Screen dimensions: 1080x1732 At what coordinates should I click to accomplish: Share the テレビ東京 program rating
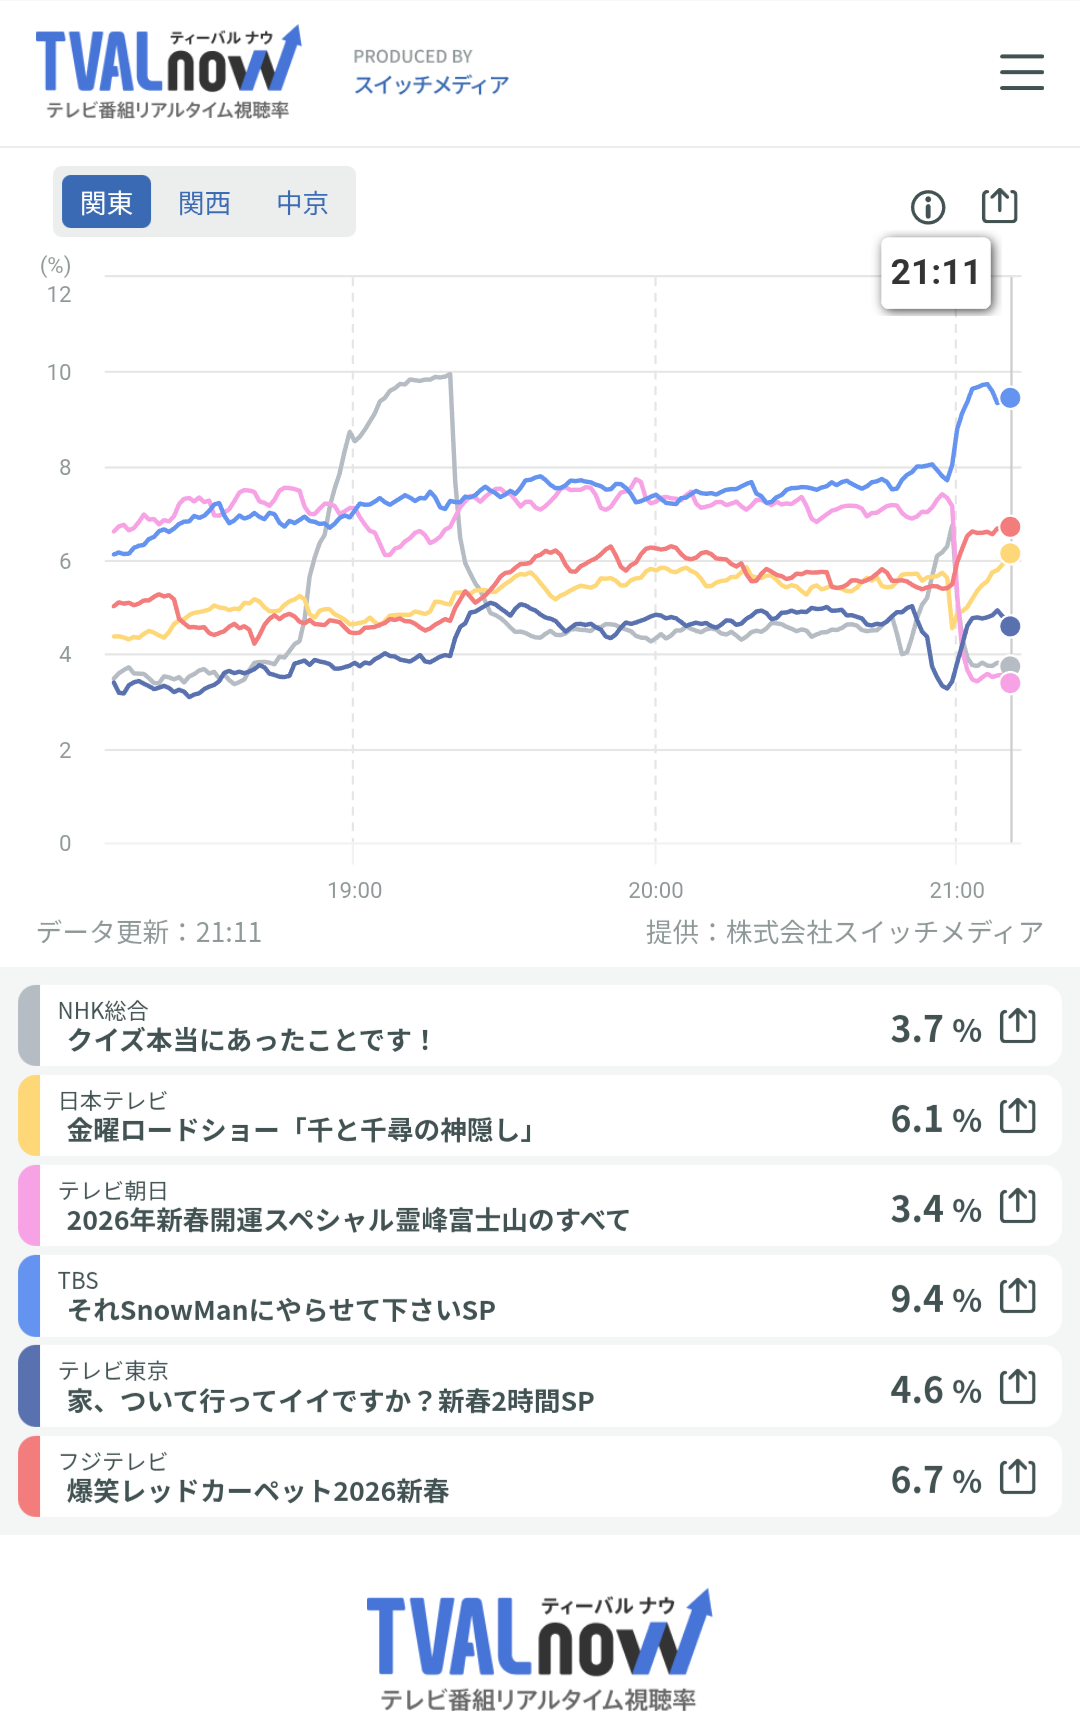point(1018,1387)
